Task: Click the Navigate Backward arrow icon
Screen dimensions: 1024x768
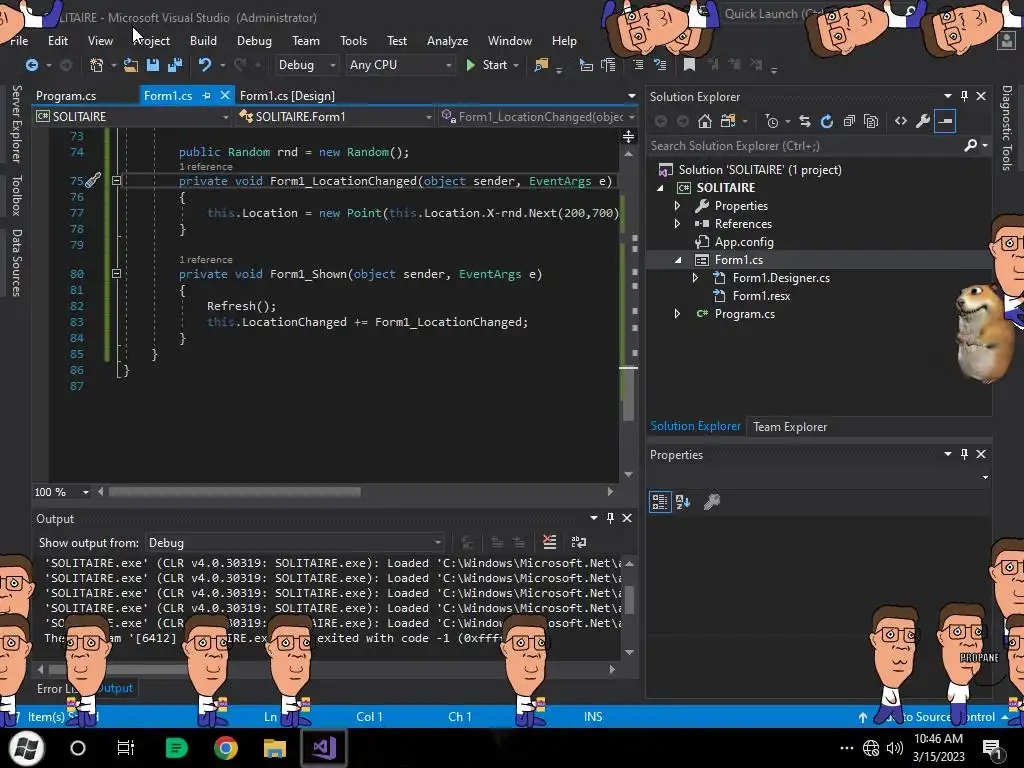Action: point(31,65)
